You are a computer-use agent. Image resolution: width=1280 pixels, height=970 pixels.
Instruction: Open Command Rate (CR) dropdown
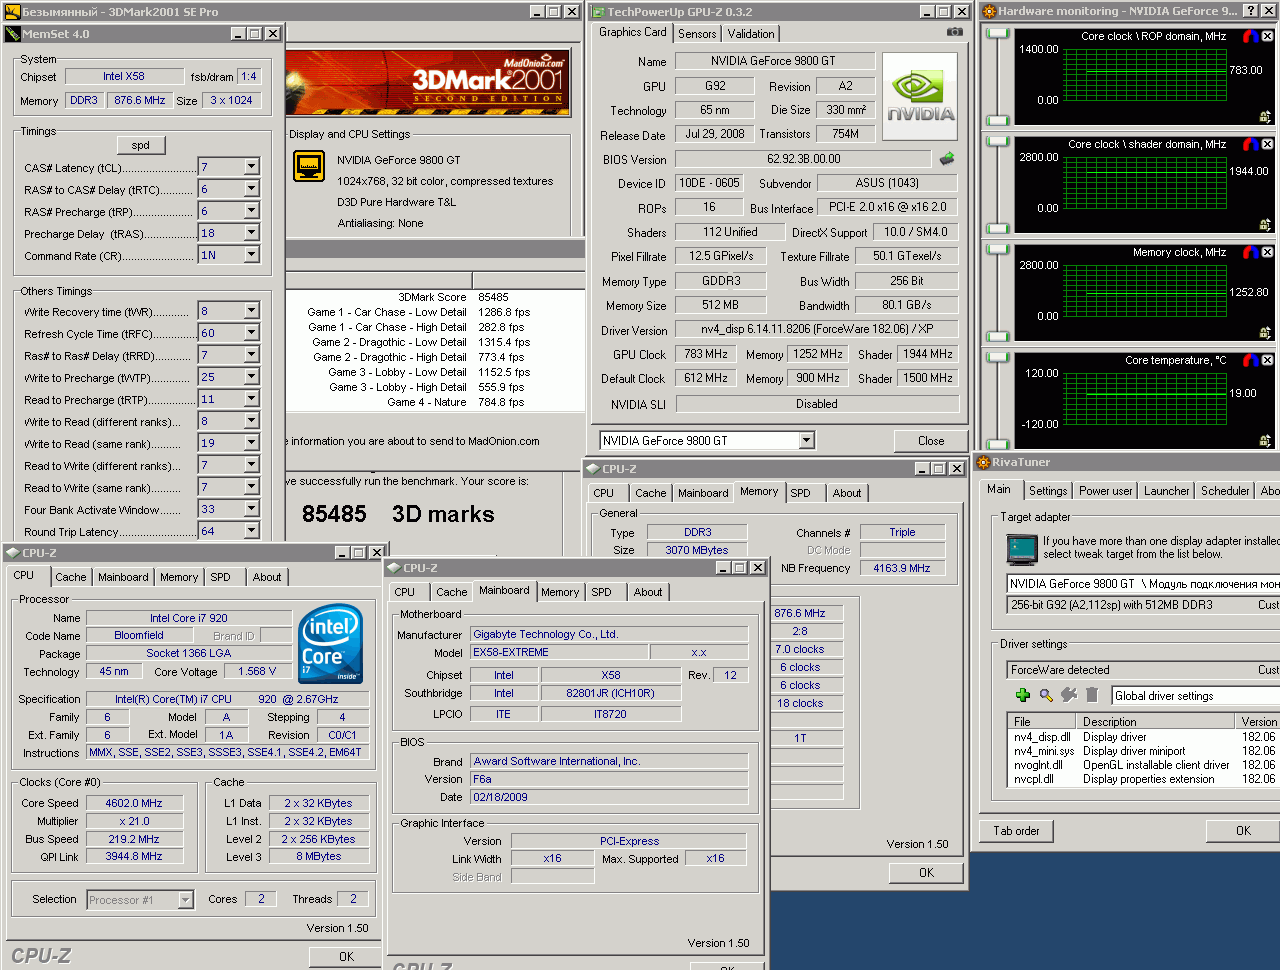(251, 255)
